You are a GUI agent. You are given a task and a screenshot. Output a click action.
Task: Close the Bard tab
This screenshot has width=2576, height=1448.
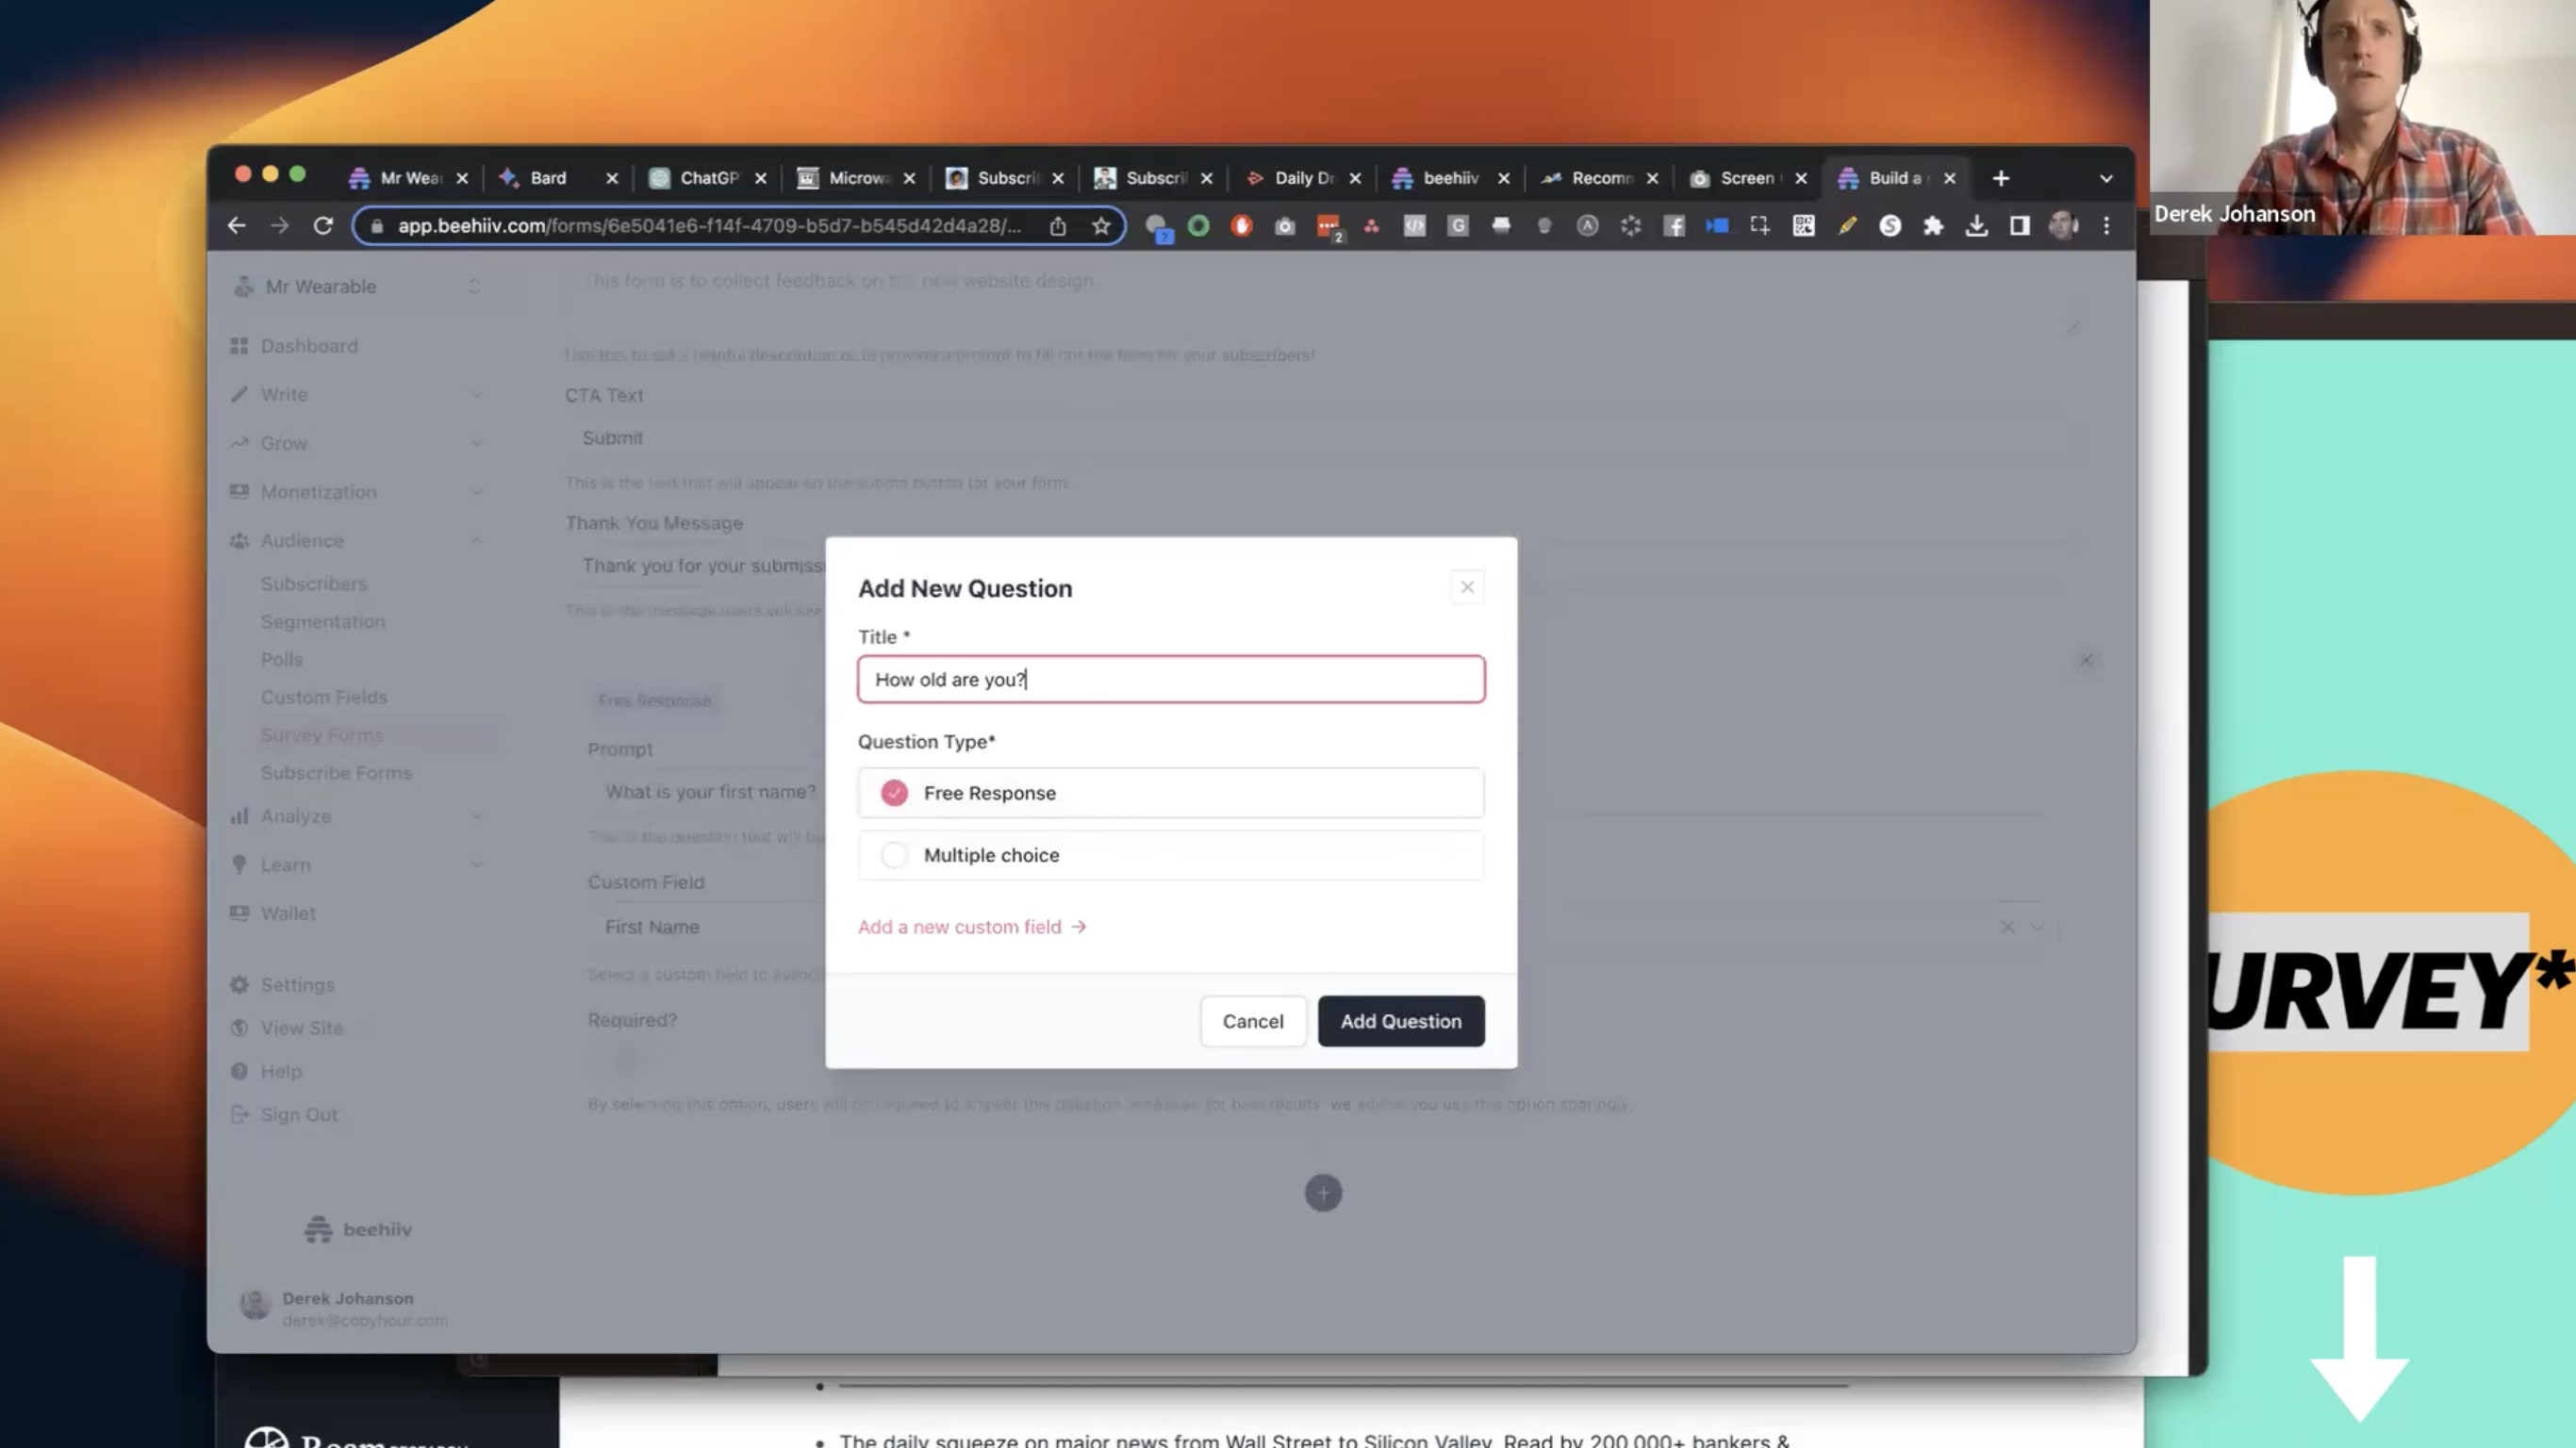[612, 178]
